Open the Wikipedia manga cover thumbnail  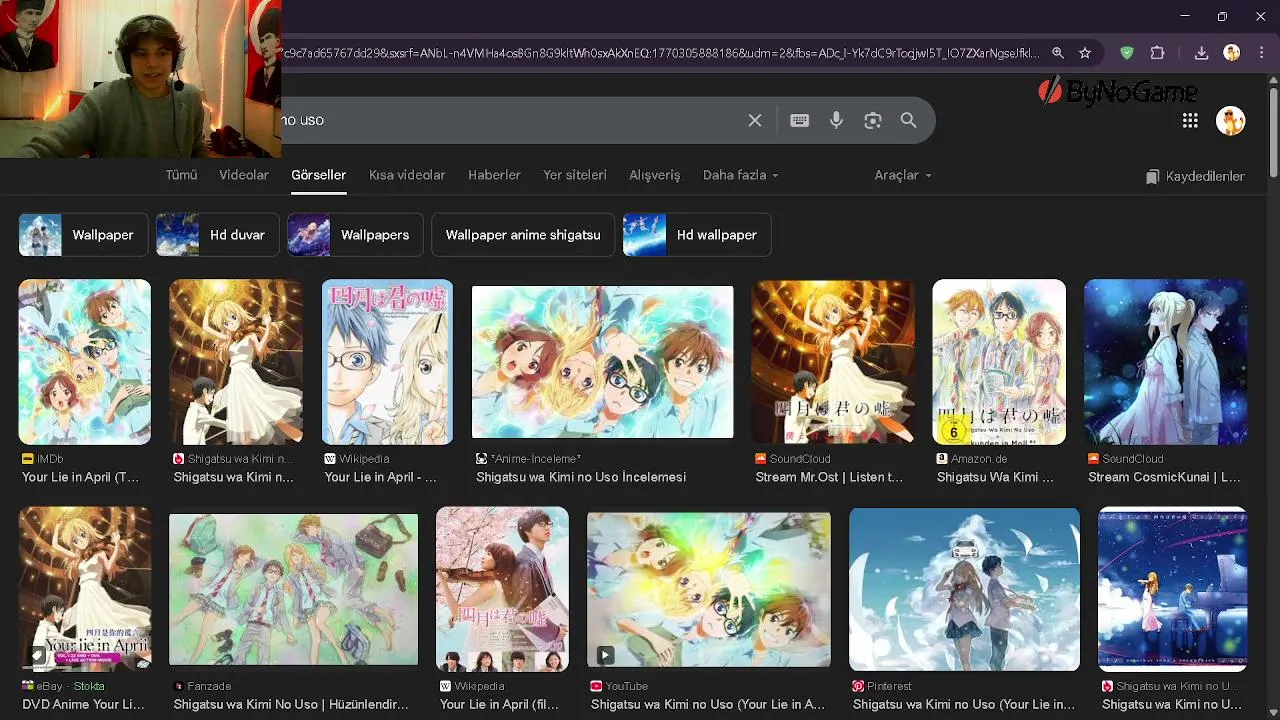[387, 362]
